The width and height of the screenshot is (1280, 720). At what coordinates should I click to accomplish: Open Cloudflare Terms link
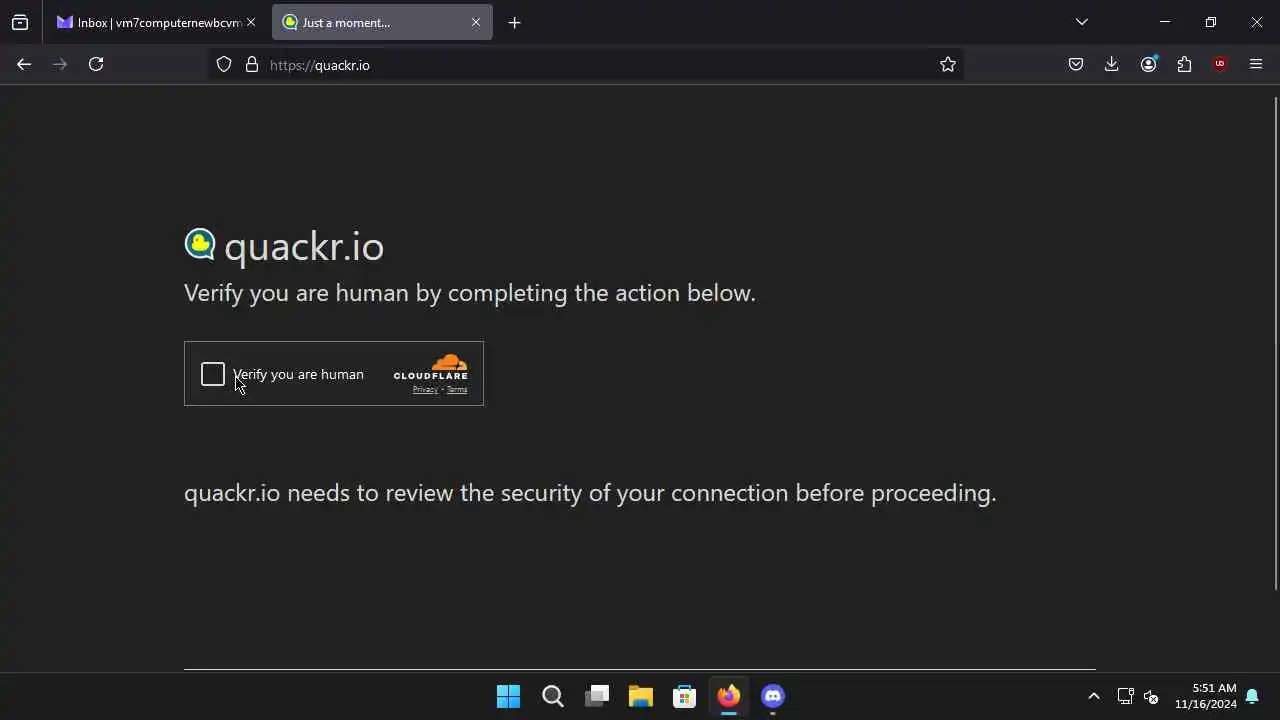457,390
